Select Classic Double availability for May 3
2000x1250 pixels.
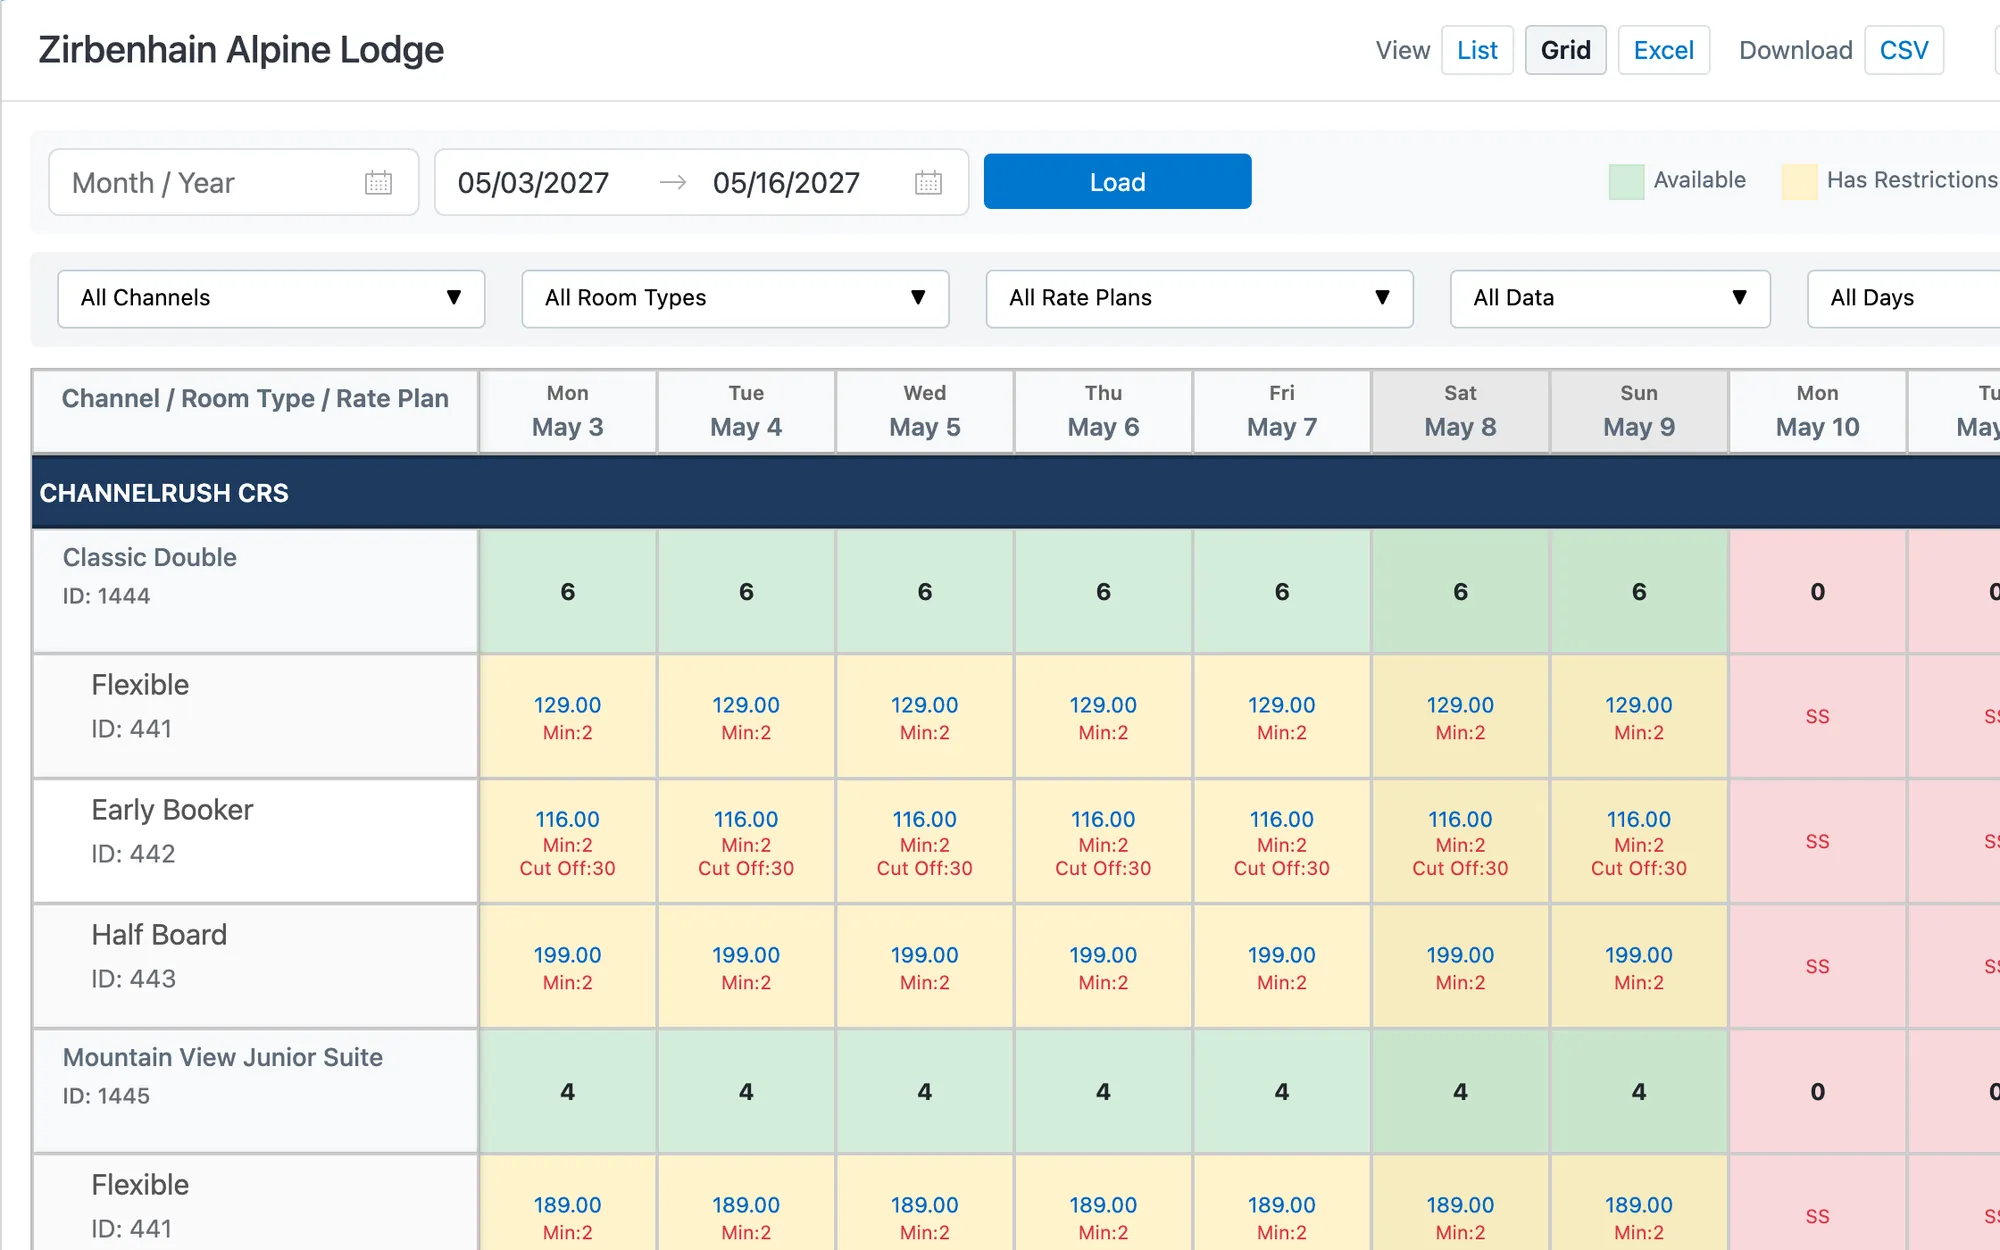567,592
